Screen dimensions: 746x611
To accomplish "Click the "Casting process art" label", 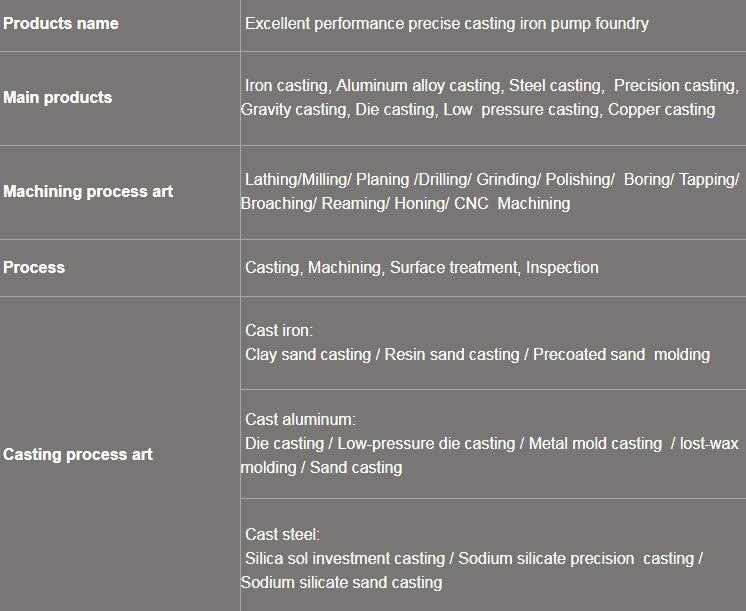I will (x=78, y=454).
